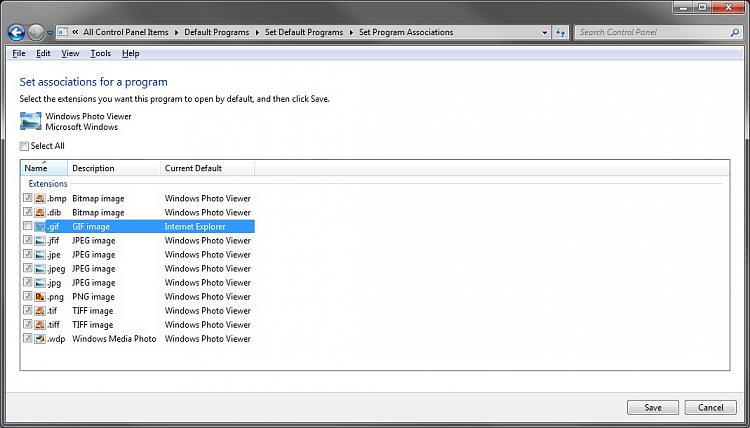
Task: Open the Tools menu
Action: [x=100, y=53]
